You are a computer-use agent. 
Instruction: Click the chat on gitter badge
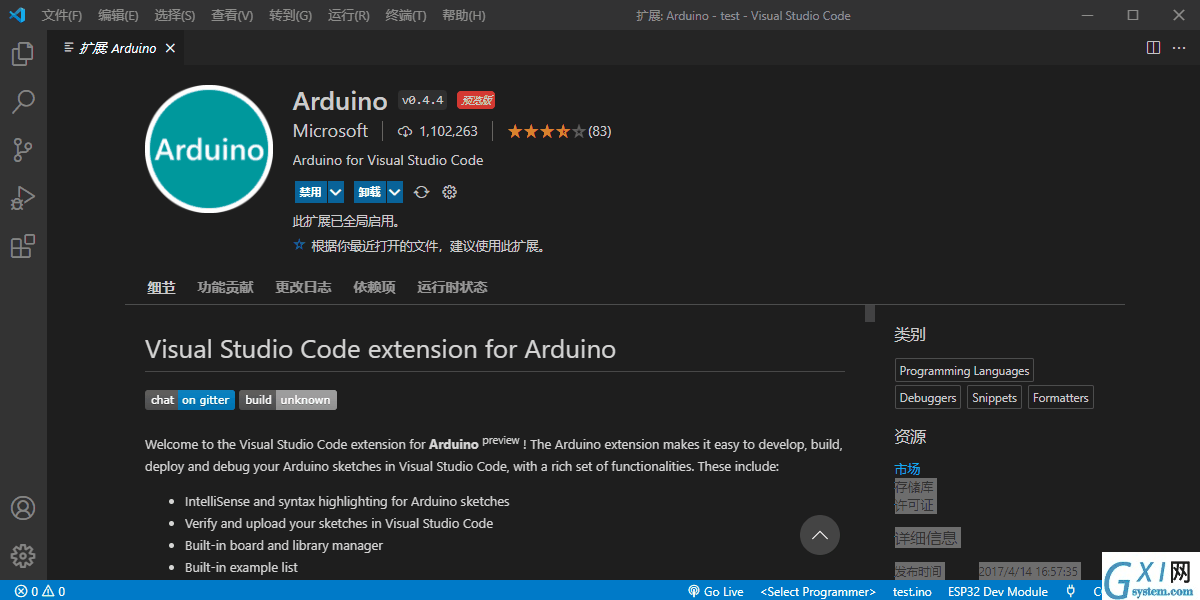(x=190, y=400)
